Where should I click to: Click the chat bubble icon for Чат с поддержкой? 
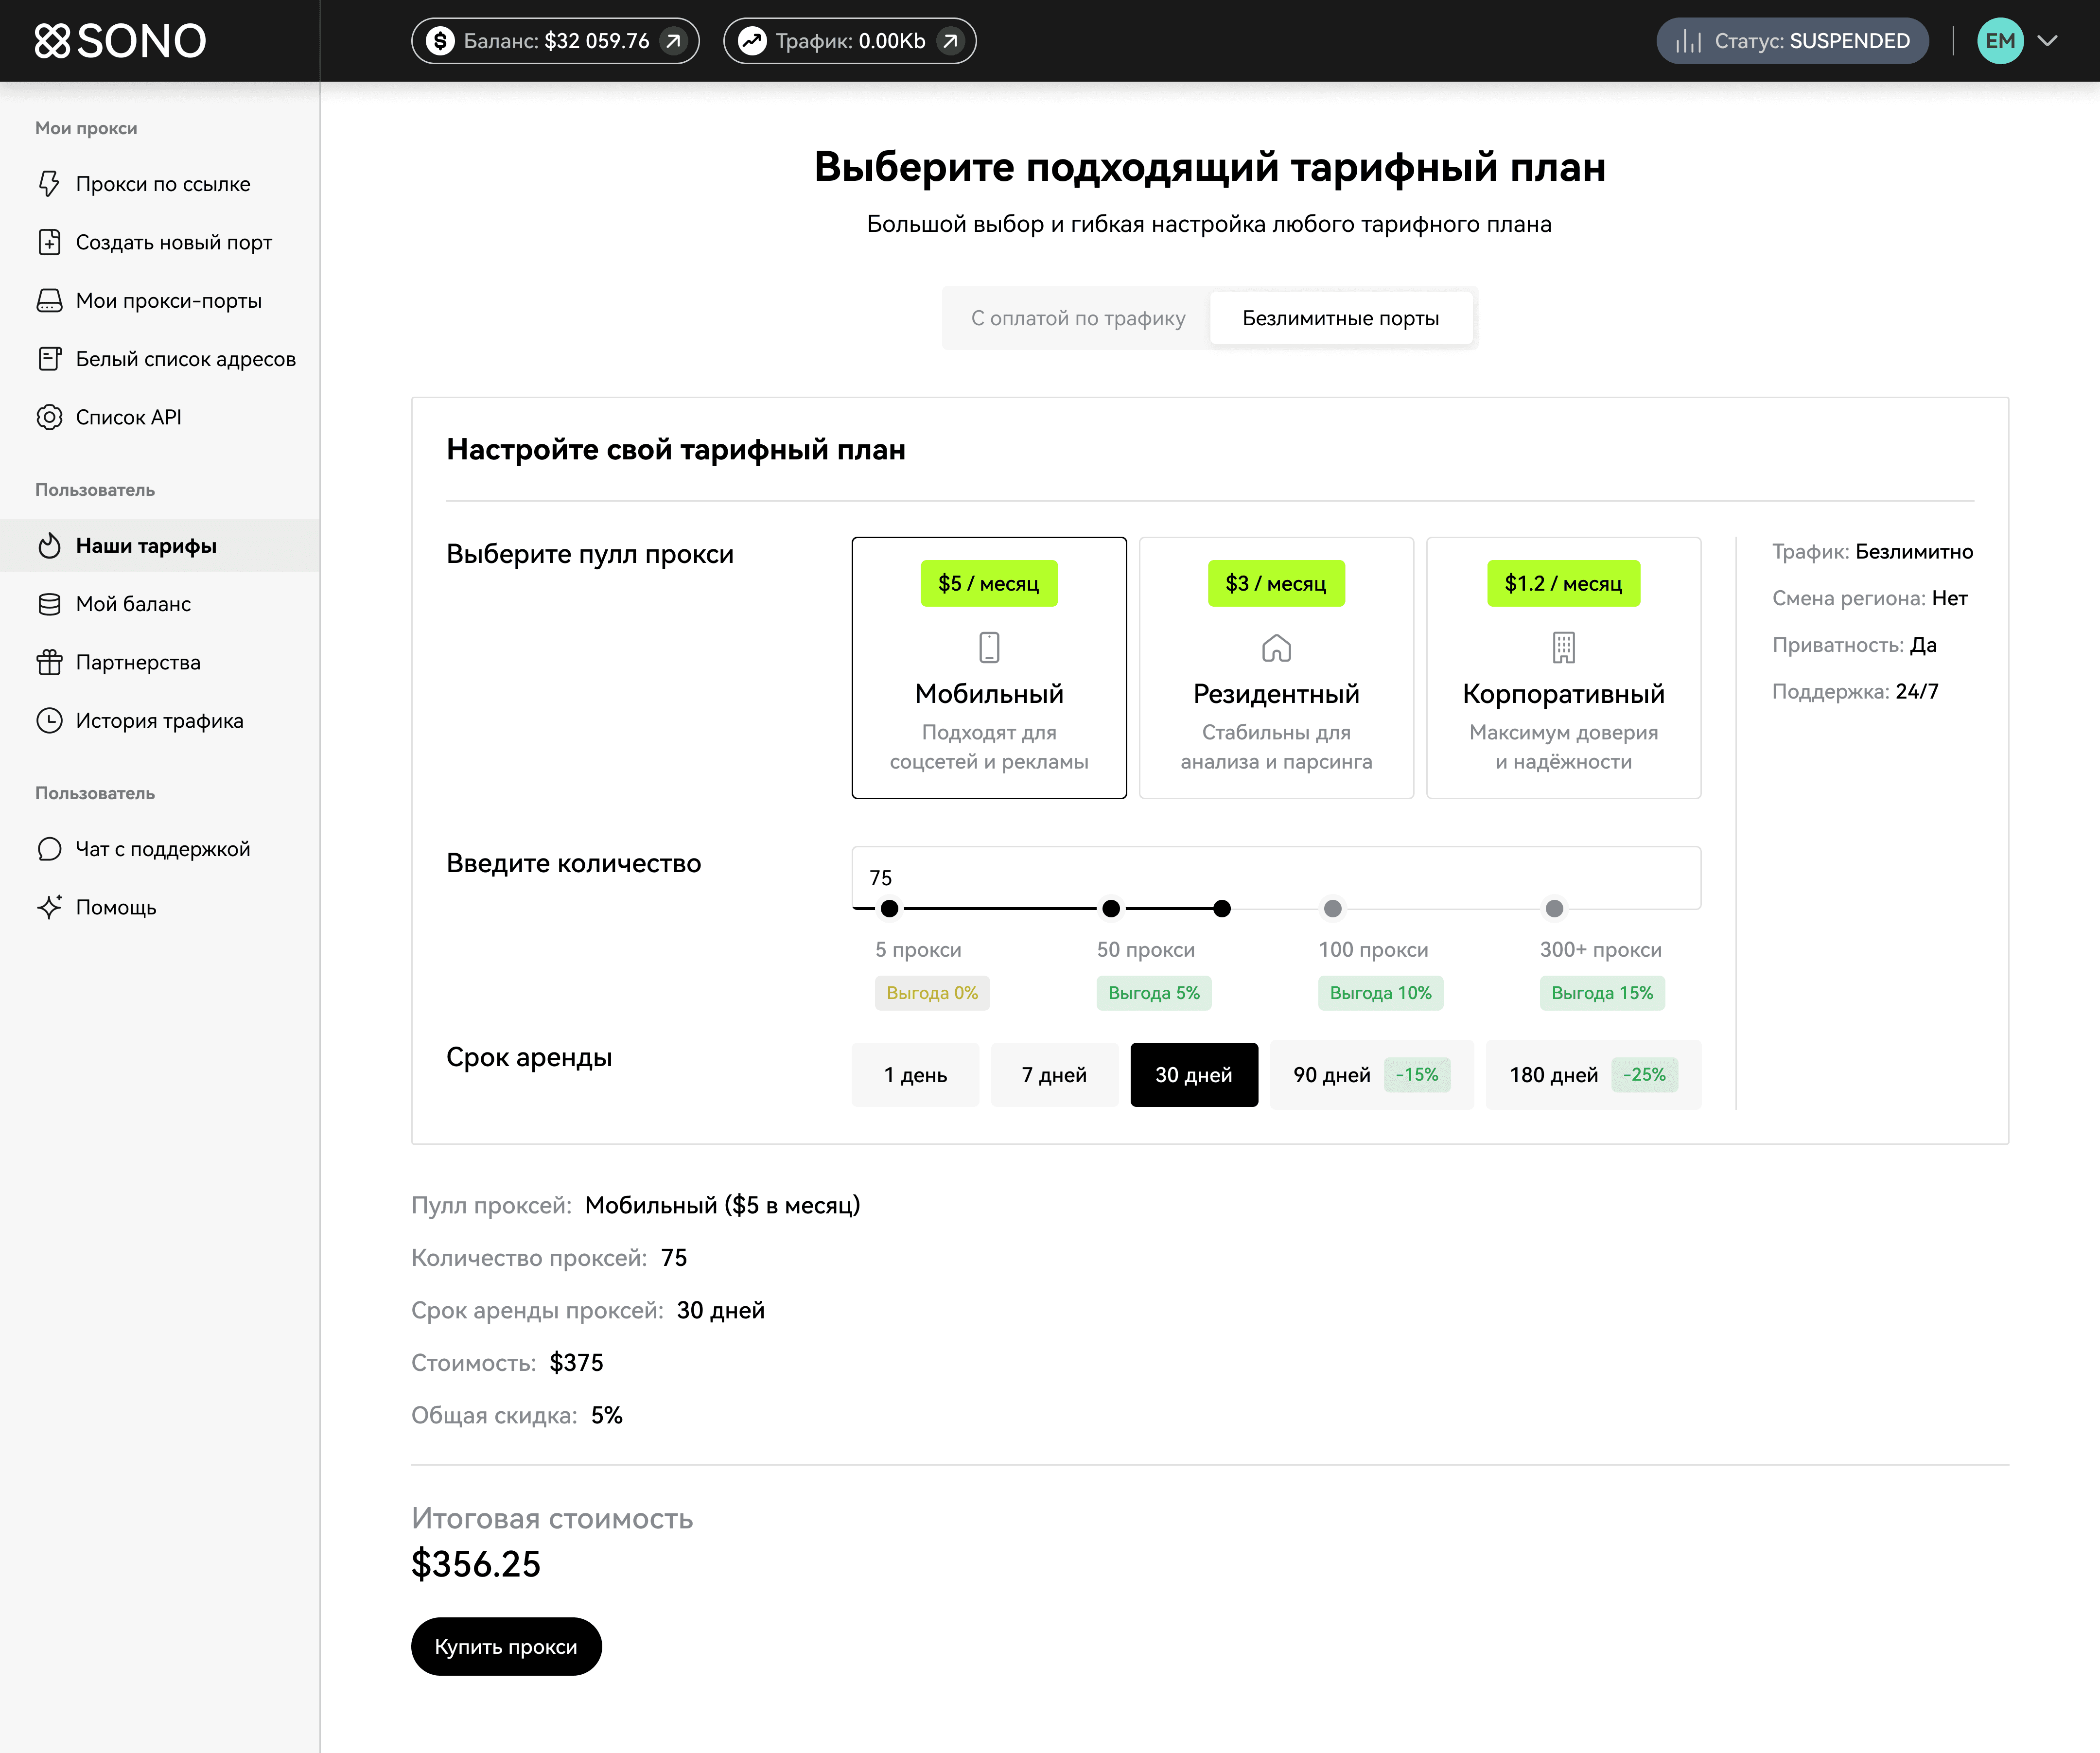pyautogui.click(x=49, y=849)
